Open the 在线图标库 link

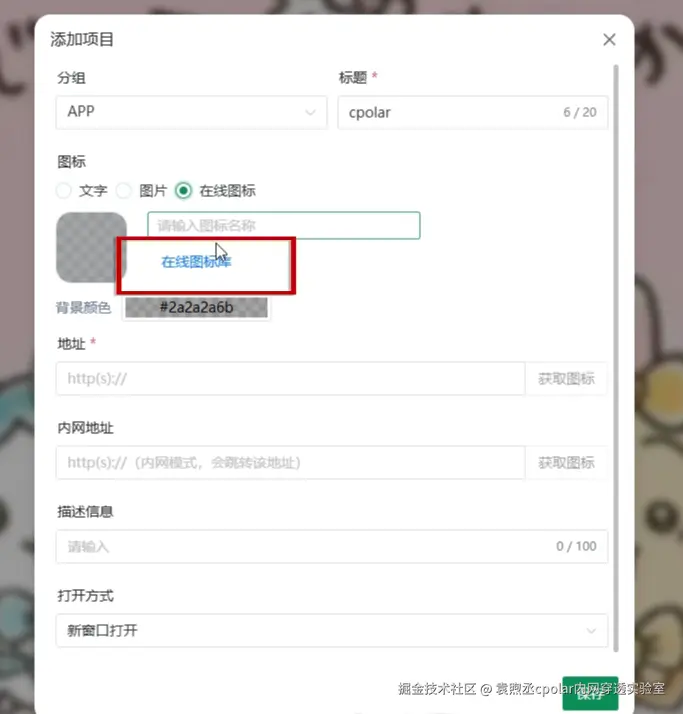coord(196,262)
